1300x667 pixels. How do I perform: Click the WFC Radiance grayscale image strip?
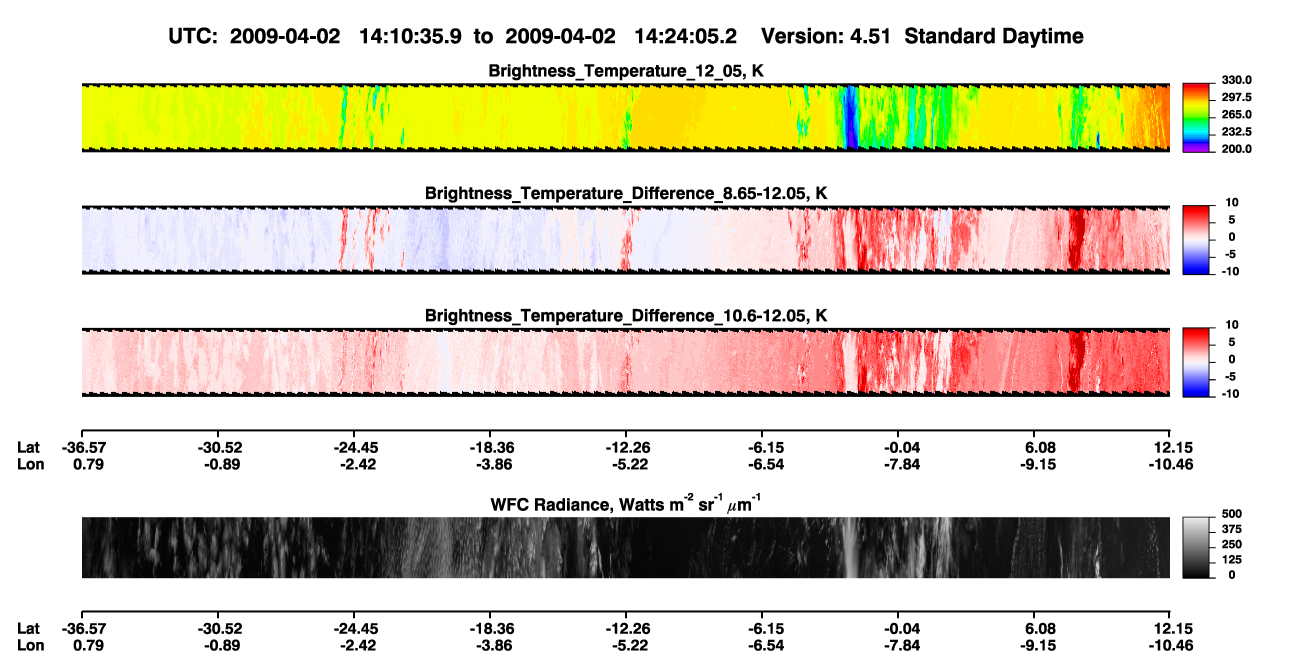point(625,547)
